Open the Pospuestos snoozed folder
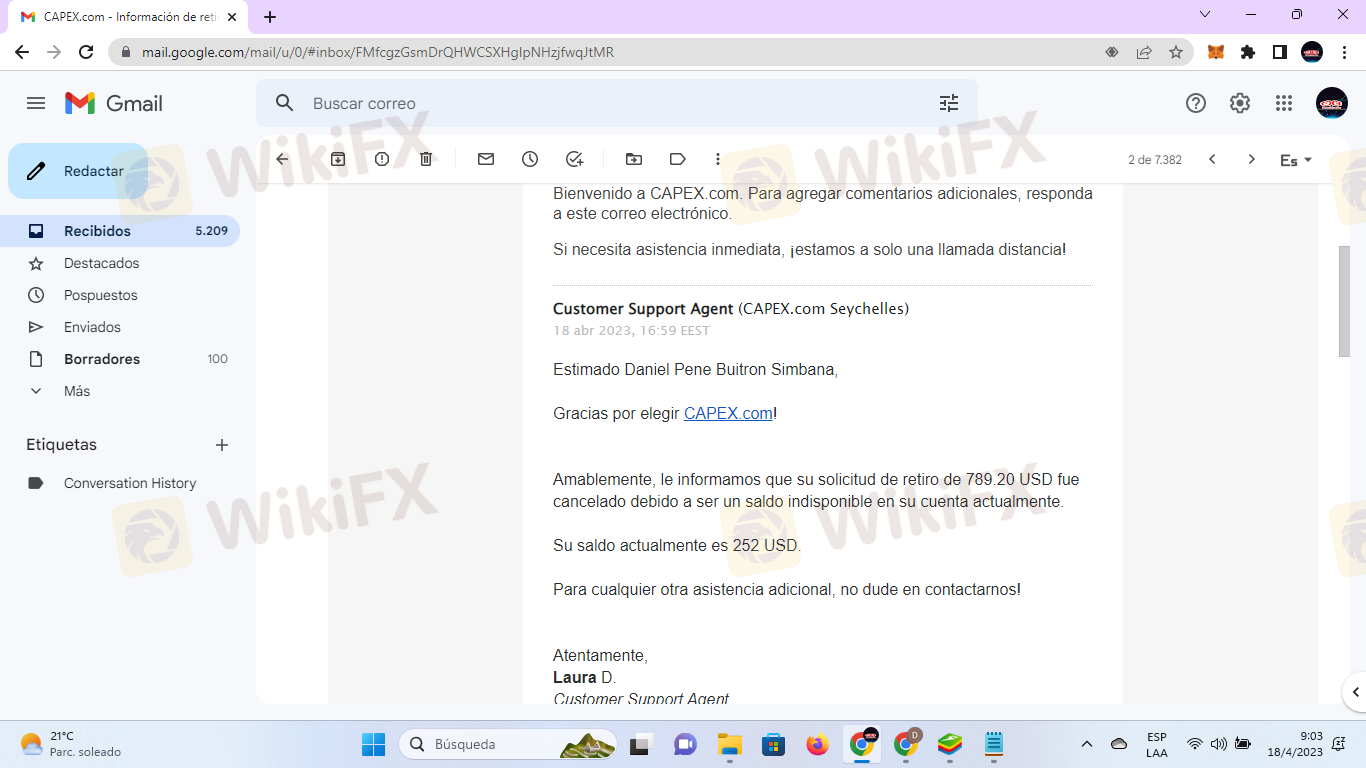Image resolution: width=1366 pixels, height=768 pixels. pyautogui.click(x=120, y=295)
